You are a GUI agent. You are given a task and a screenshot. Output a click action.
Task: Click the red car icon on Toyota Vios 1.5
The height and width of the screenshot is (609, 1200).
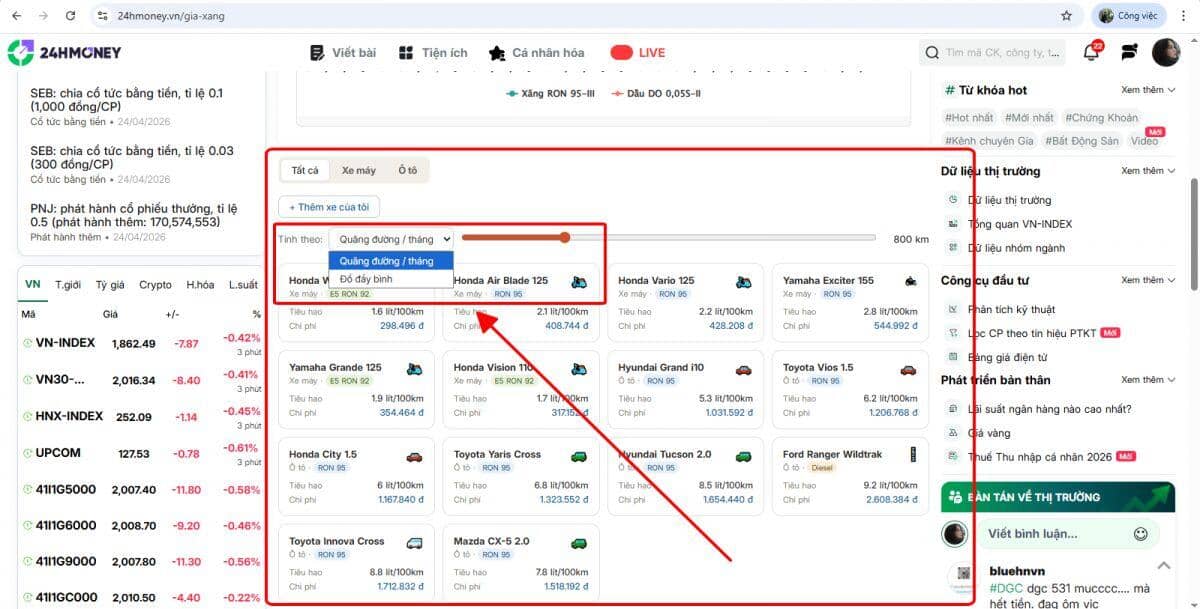pos(908,369)
